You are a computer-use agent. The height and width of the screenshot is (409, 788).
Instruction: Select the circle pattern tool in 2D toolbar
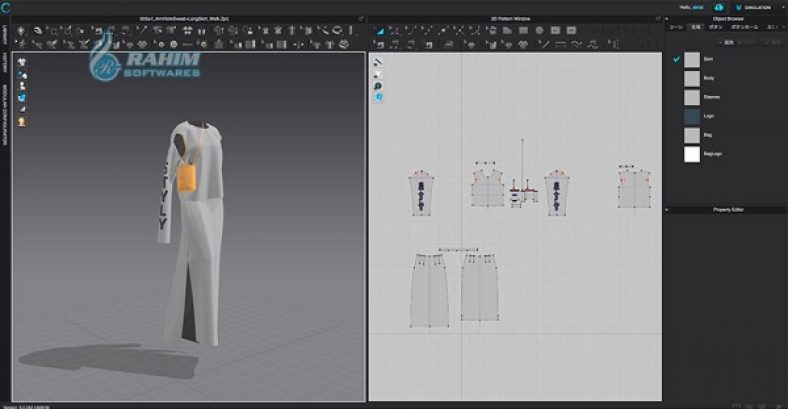point(540,31)
